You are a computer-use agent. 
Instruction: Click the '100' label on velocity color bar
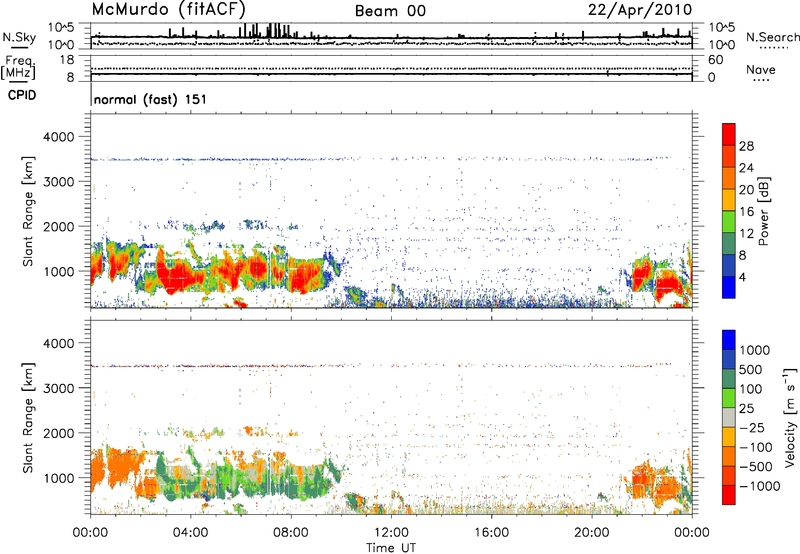click(751, 389)
